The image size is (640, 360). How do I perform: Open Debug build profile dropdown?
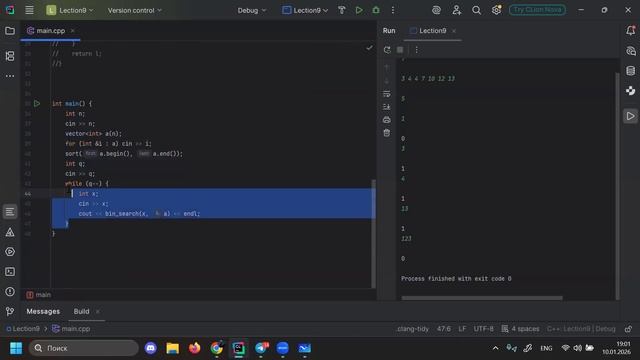tap(251, 10)
